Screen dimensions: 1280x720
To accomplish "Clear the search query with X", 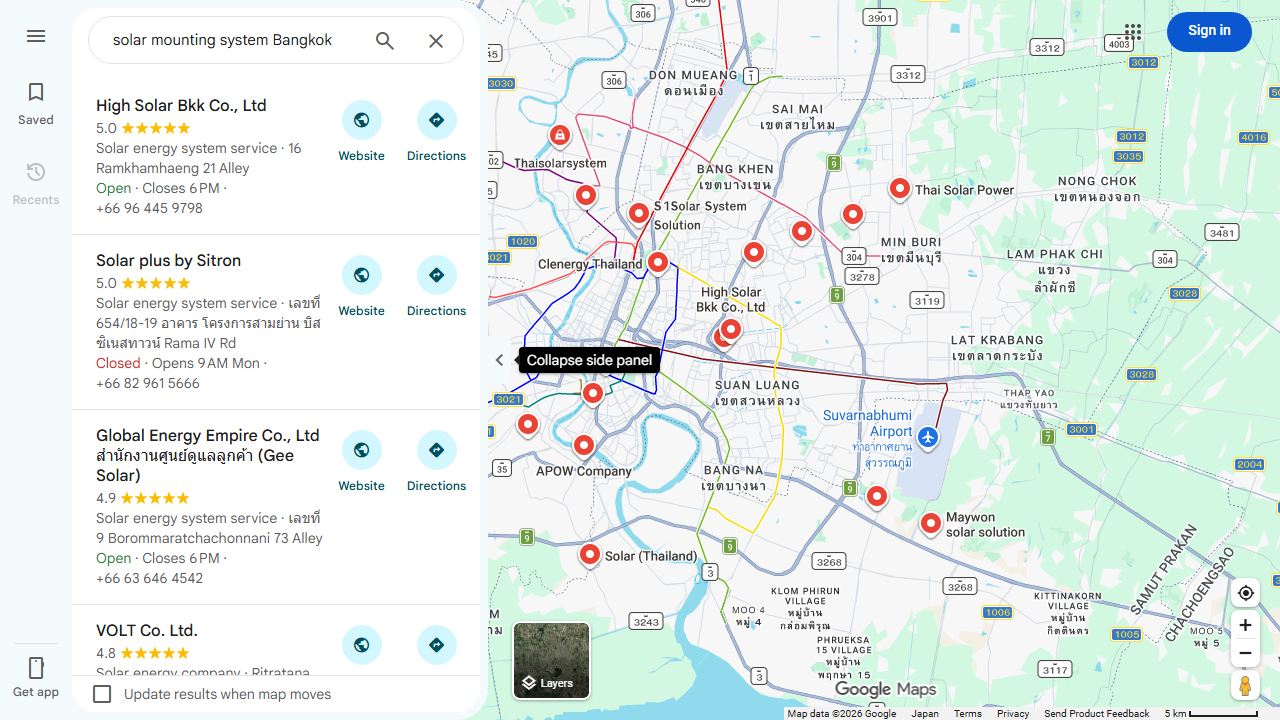I will [x=436, y=40].
